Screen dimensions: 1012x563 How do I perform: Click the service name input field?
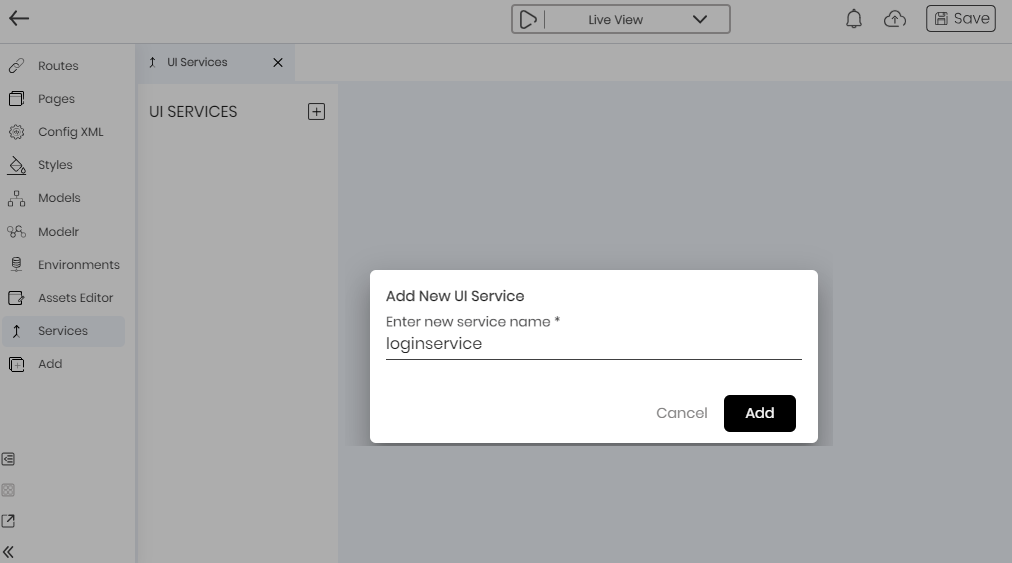(x=594, y=344)
